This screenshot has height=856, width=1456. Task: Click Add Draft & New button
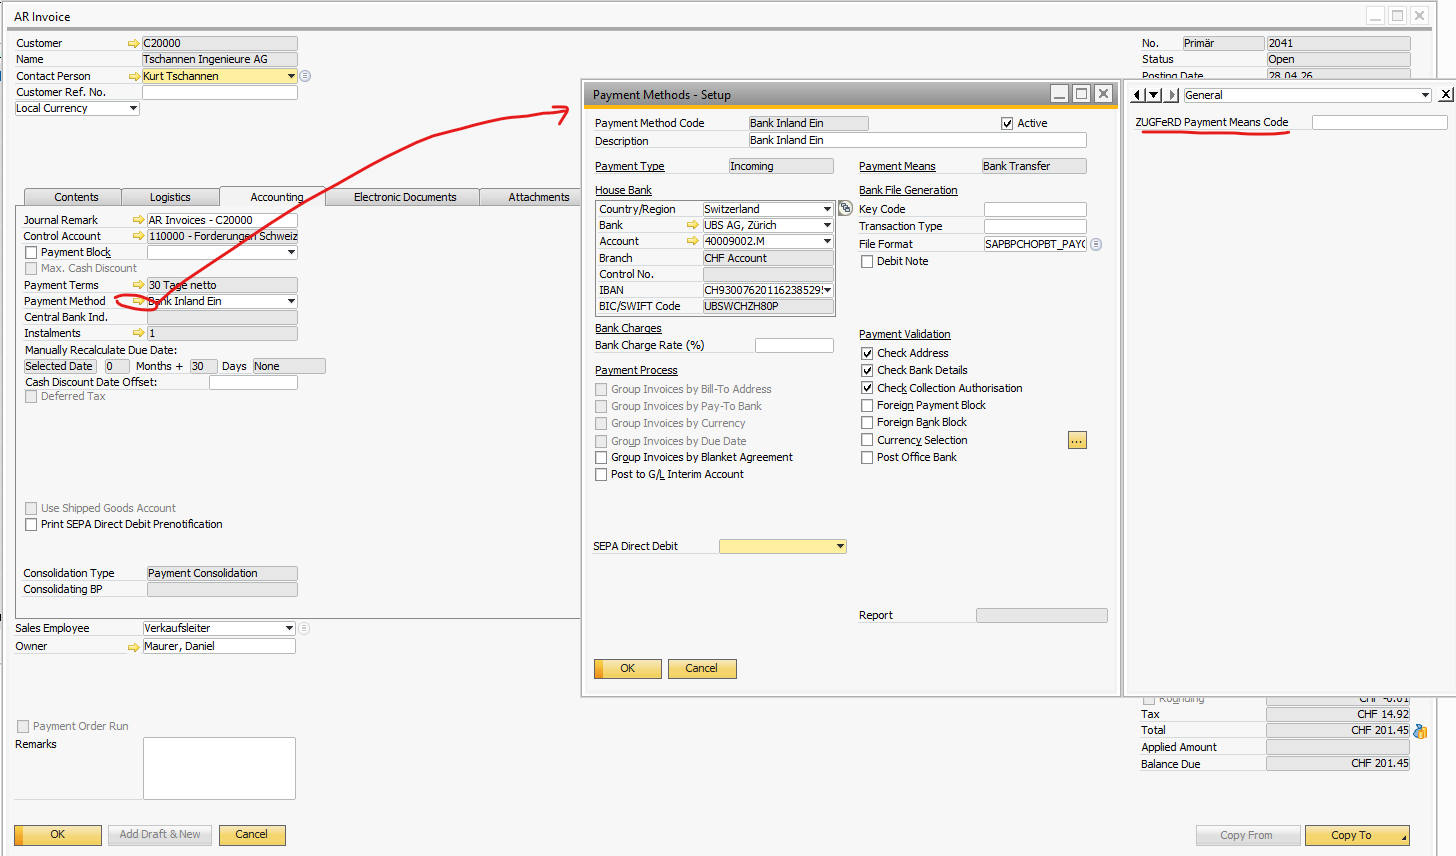(160, 835)
